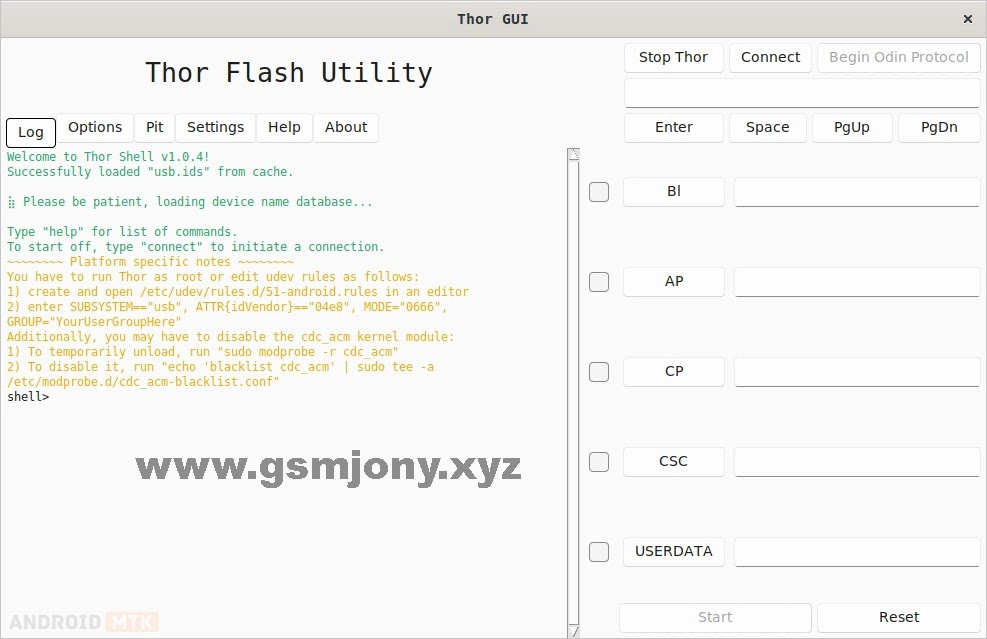This screenshot has height=639, width=987.
Task: Click the Bl file path field
Action: pos(857,192)
